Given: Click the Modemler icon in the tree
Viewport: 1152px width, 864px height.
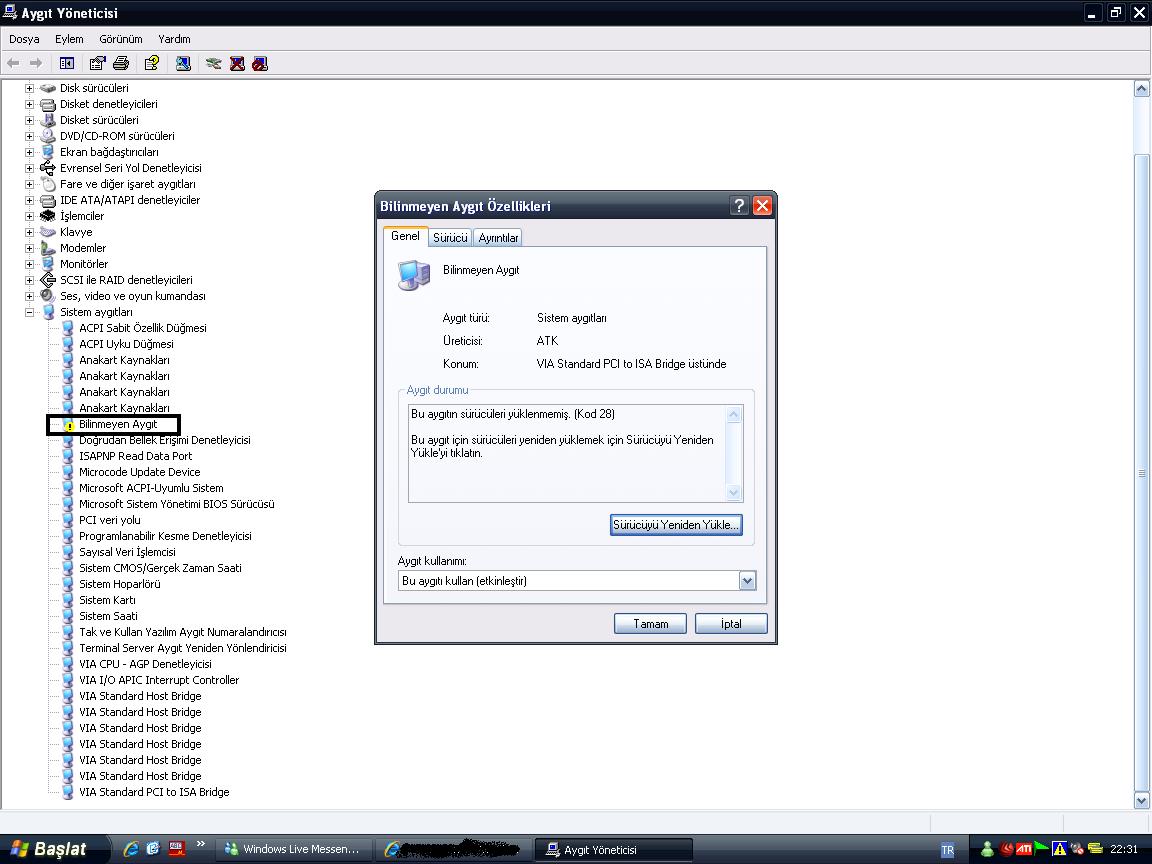Looking at the screenshot, I should click(48, 248).
